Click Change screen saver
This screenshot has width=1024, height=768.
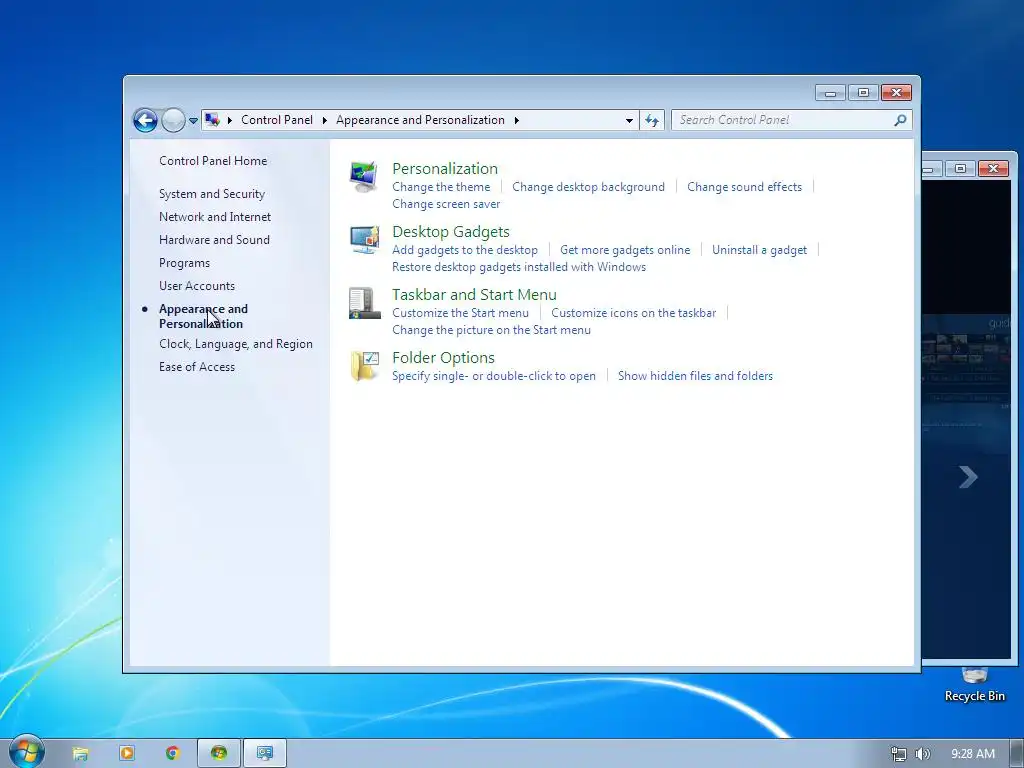tap(446, 204)
